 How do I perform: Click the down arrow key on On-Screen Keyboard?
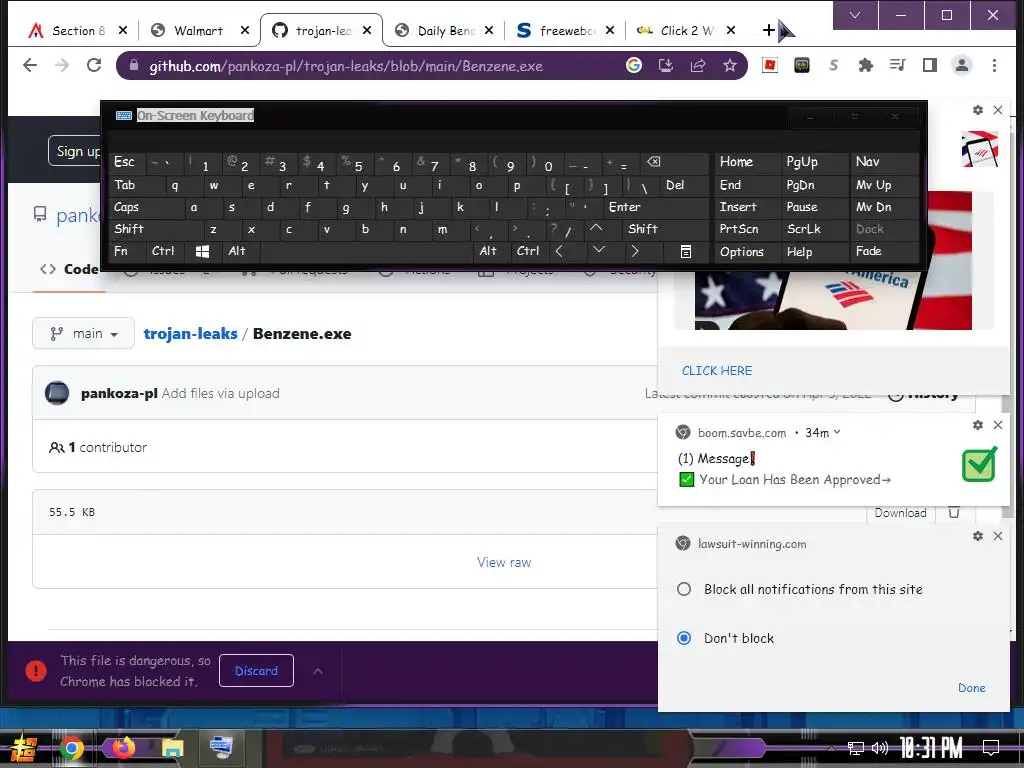[598, 251]
